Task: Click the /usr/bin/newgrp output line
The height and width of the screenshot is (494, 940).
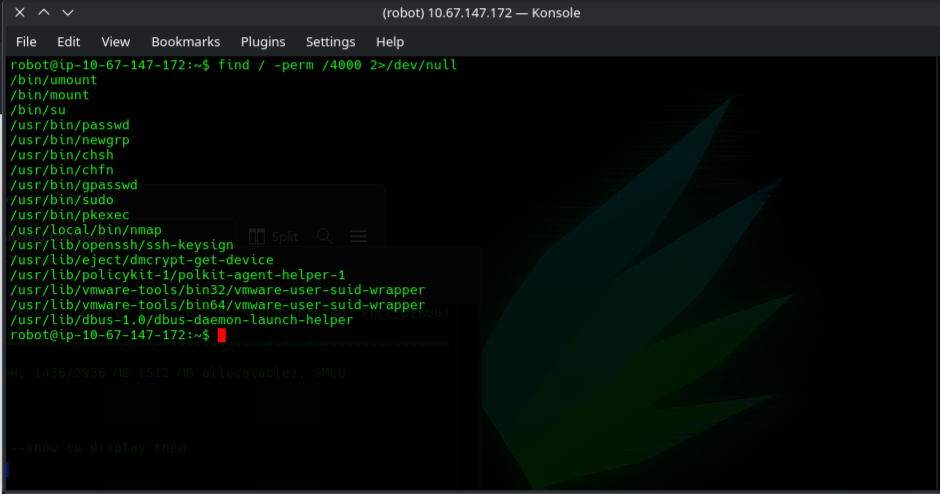Action: (x=70, y=140)
